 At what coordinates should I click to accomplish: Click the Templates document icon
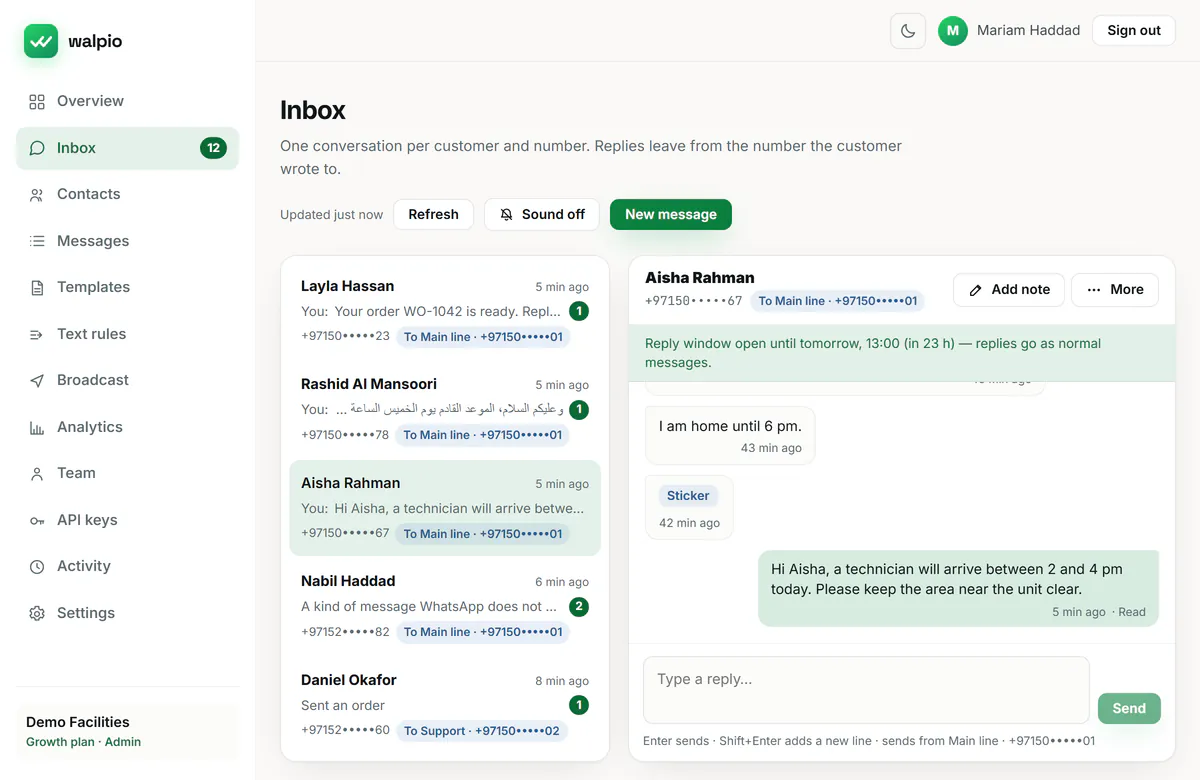[37, 288]
